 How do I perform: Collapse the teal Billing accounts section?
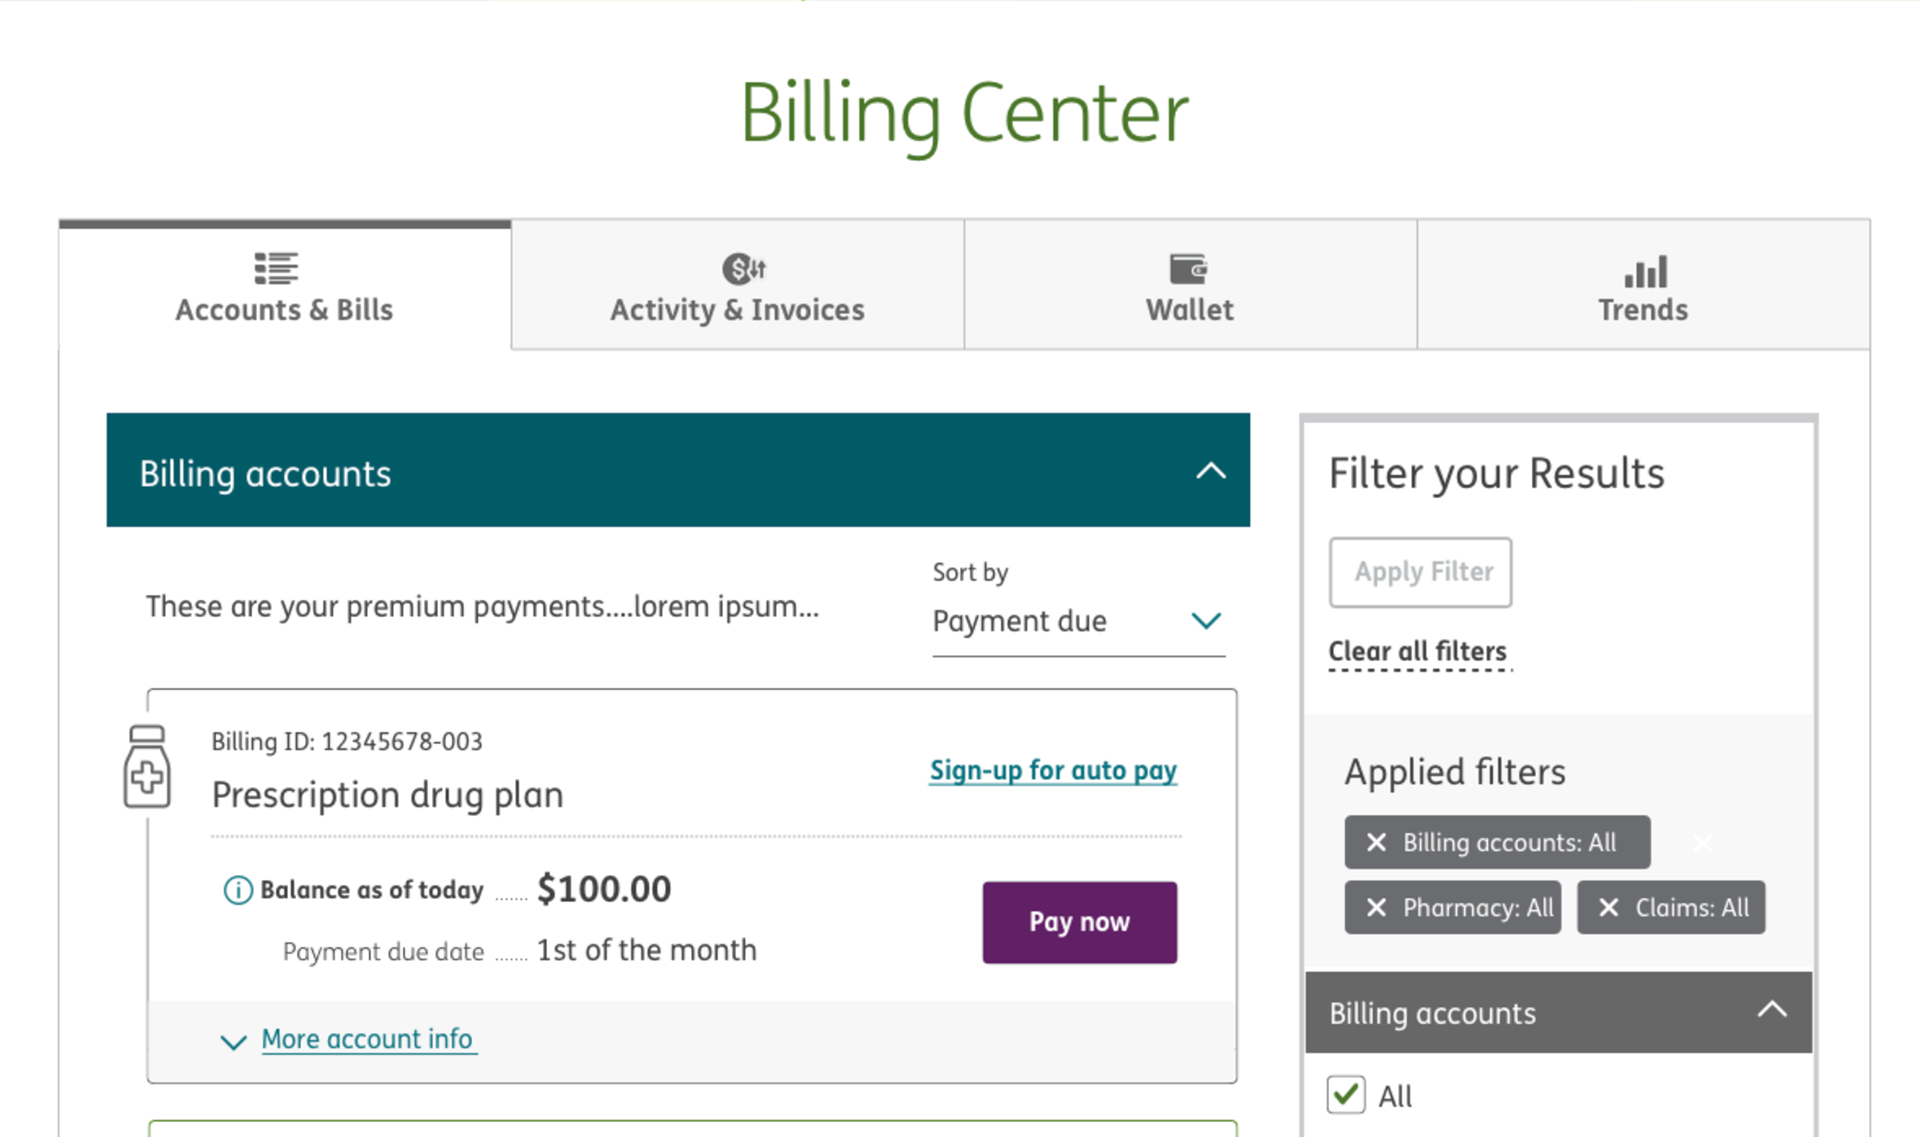point(1211,471)
